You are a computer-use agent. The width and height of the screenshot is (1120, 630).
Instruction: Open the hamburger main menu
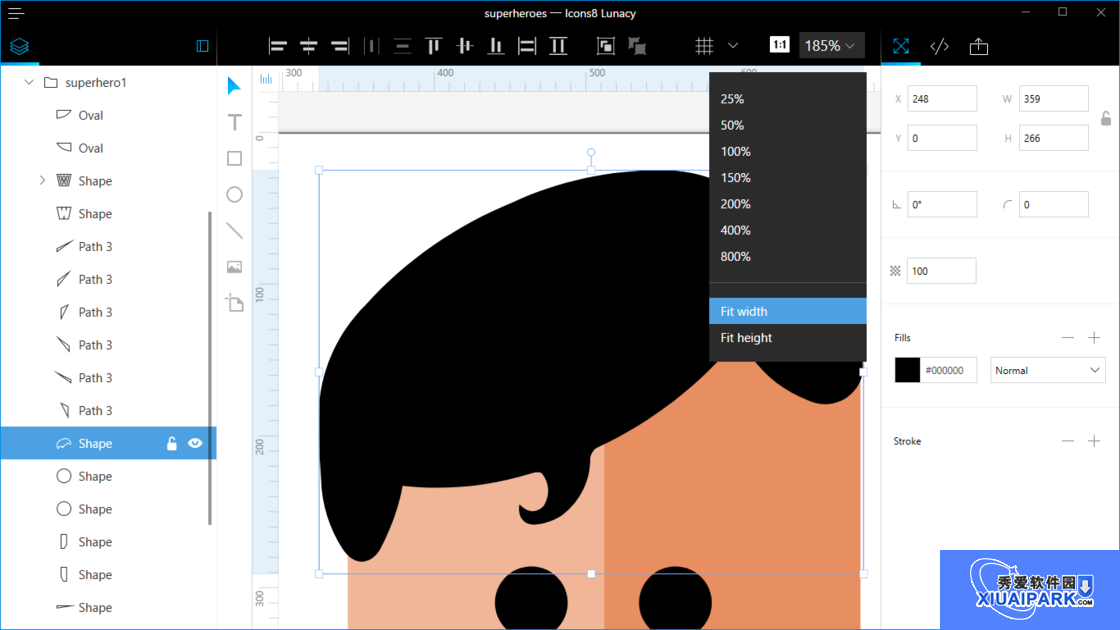tap(16, 13)
